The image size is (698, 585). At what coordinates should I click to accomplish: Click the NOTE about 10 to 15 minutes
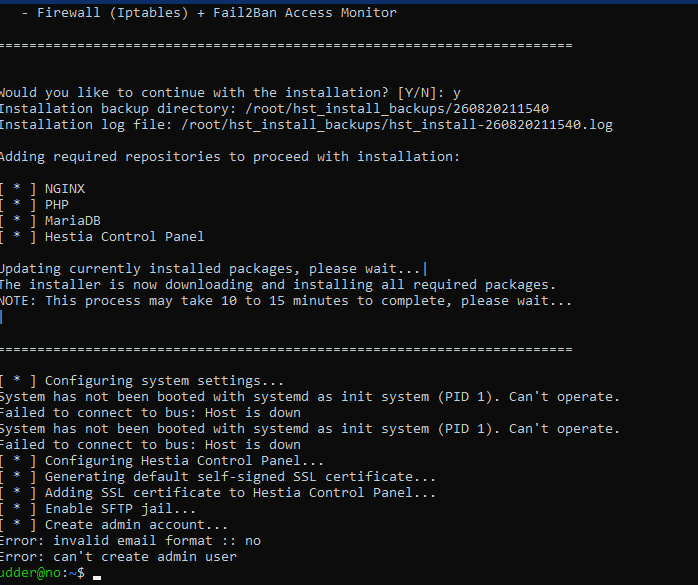(x=286, y=301)
